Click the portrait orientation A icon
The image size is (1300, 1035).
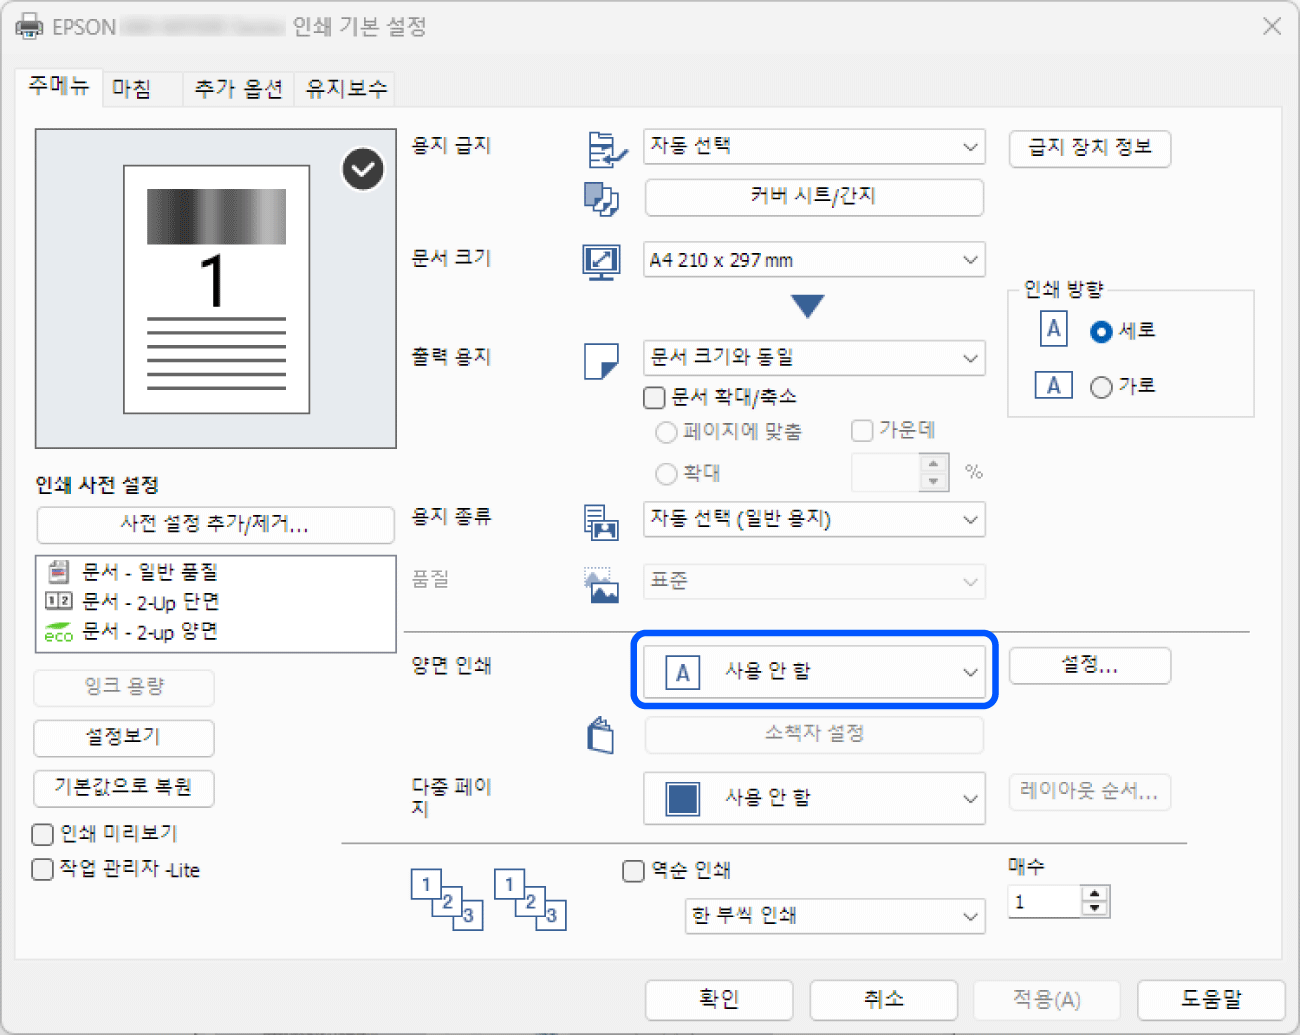point(1053,330)
